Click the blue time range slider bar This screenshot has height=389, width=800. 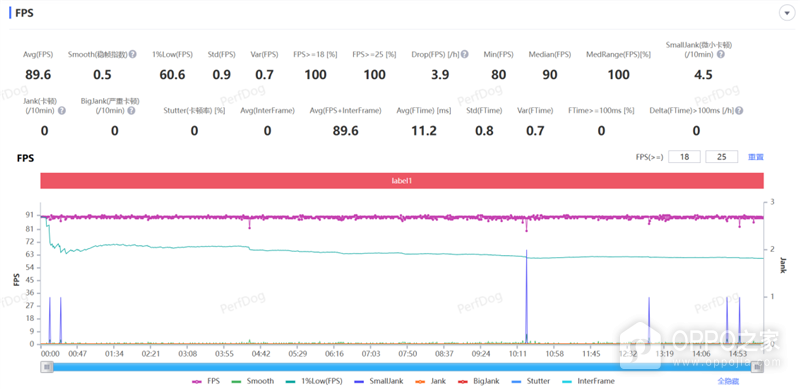pyautogui.click(x=403, y=366)
